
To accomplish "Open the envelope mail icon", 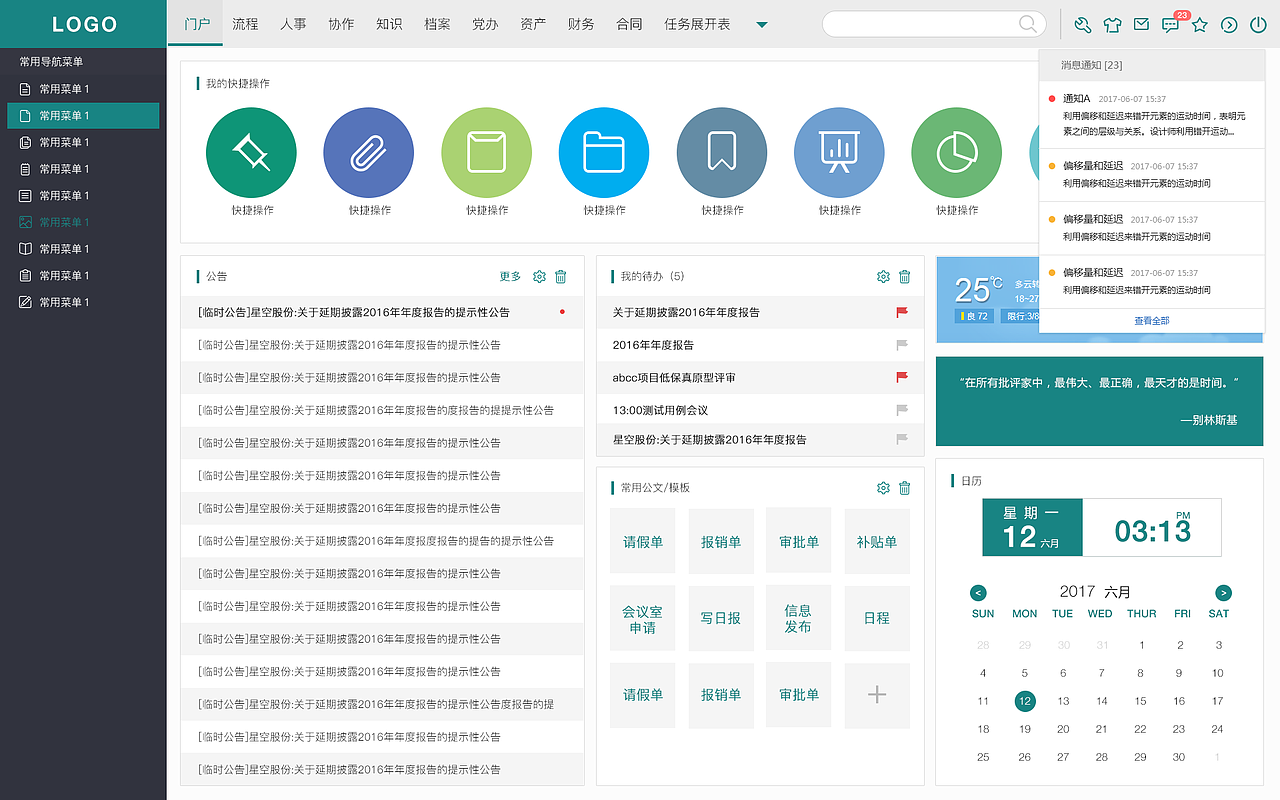I will (x=1141, y=25).
